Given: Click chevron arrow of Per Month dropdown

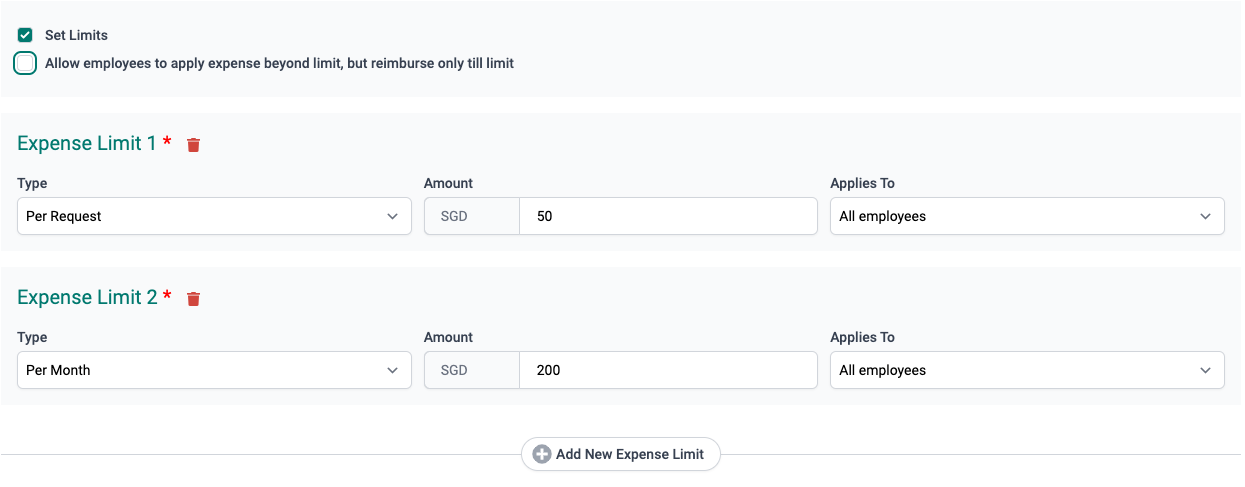Looking at the screenshot, I should tap(393, 370).
